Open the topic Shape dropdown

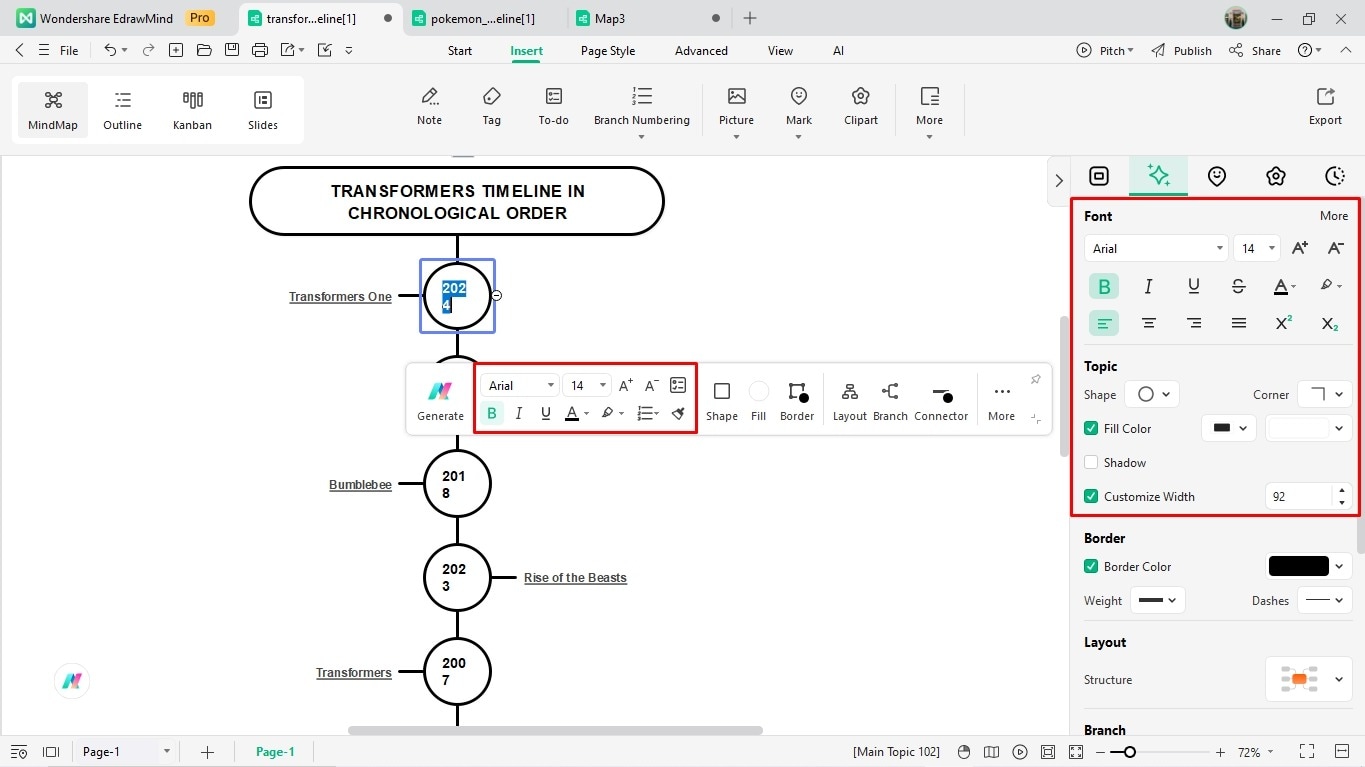pyautogui.click(x=1152, y=394)
